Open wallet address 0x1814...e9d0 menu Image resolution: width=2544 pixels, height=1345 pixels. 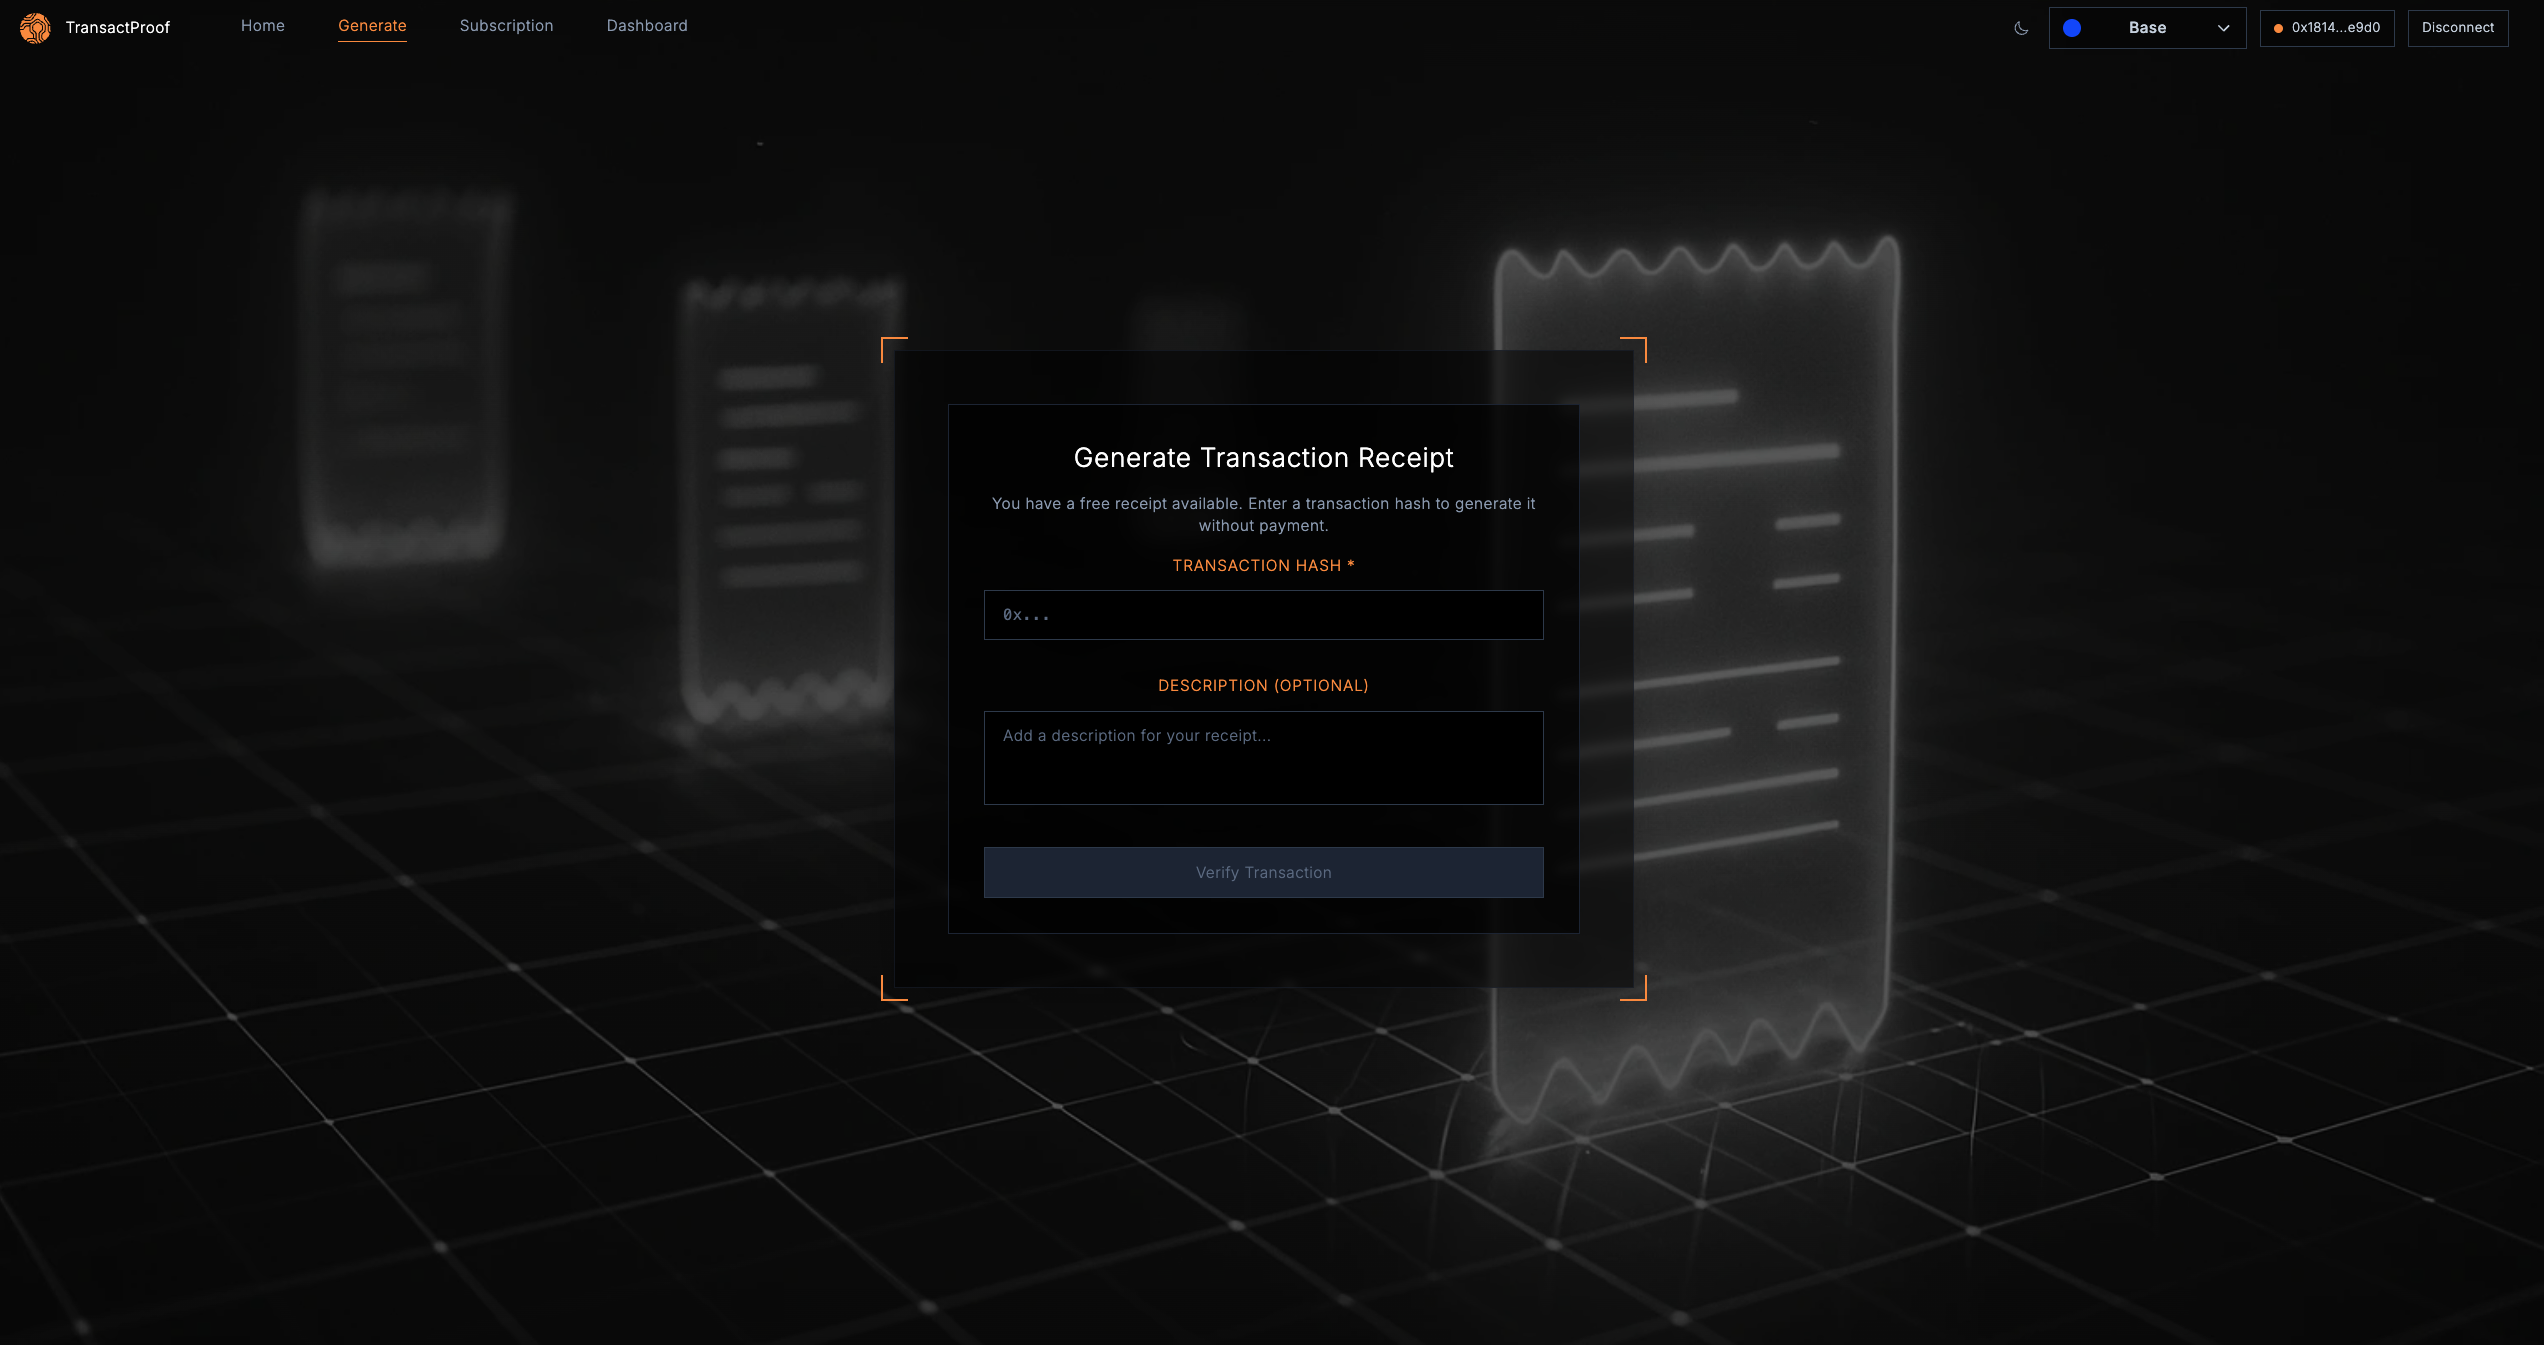point(2327,28)
